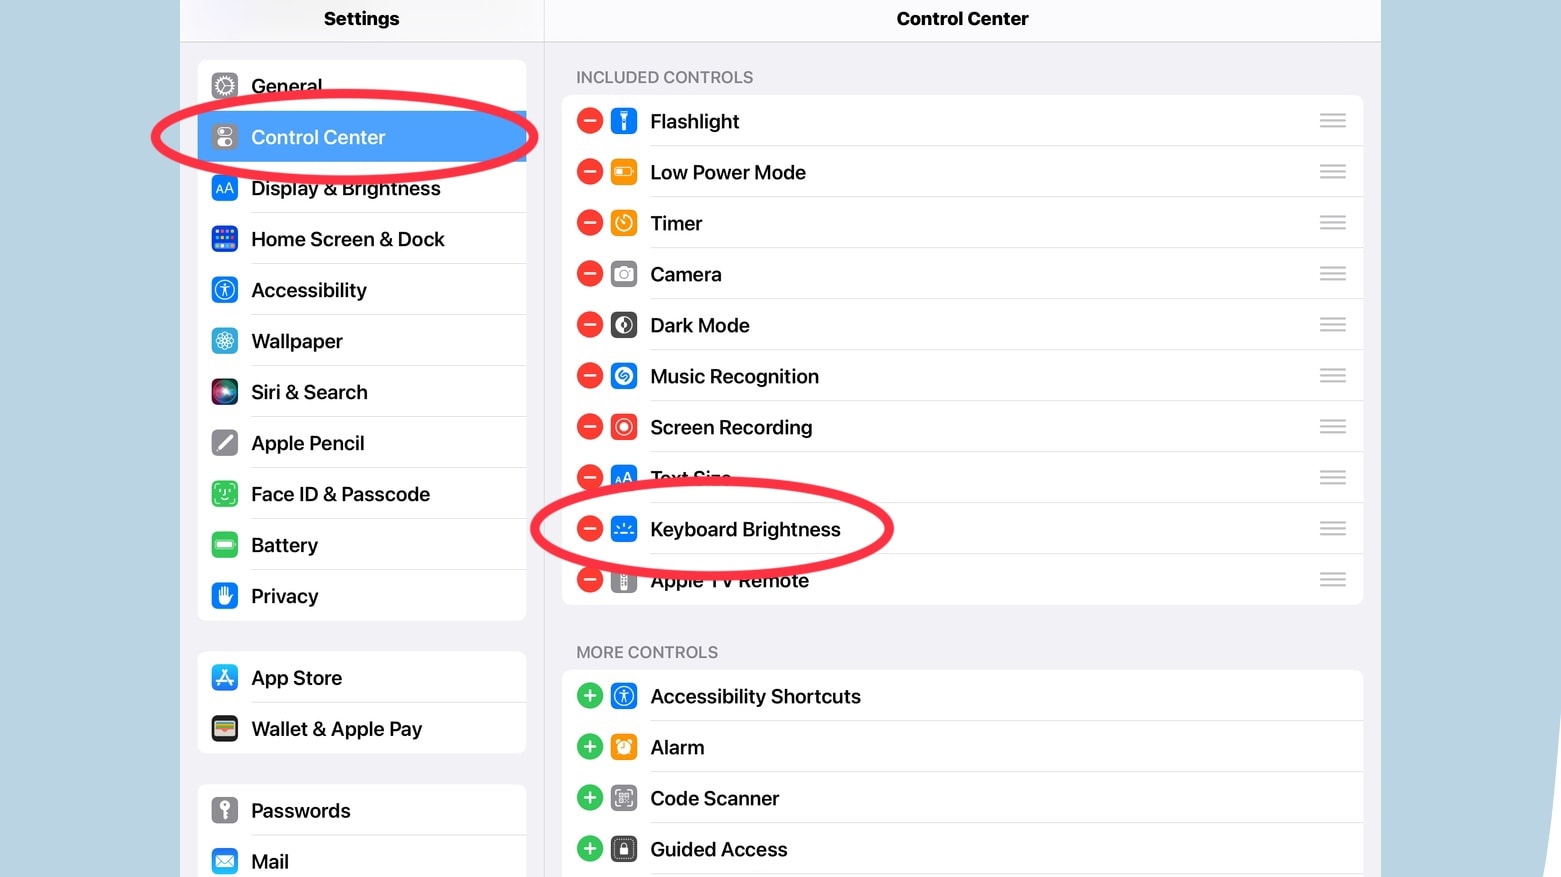Open Display & Brightness settings
Viewport: 1561px width, 877px height.
(x=346, y=190)
